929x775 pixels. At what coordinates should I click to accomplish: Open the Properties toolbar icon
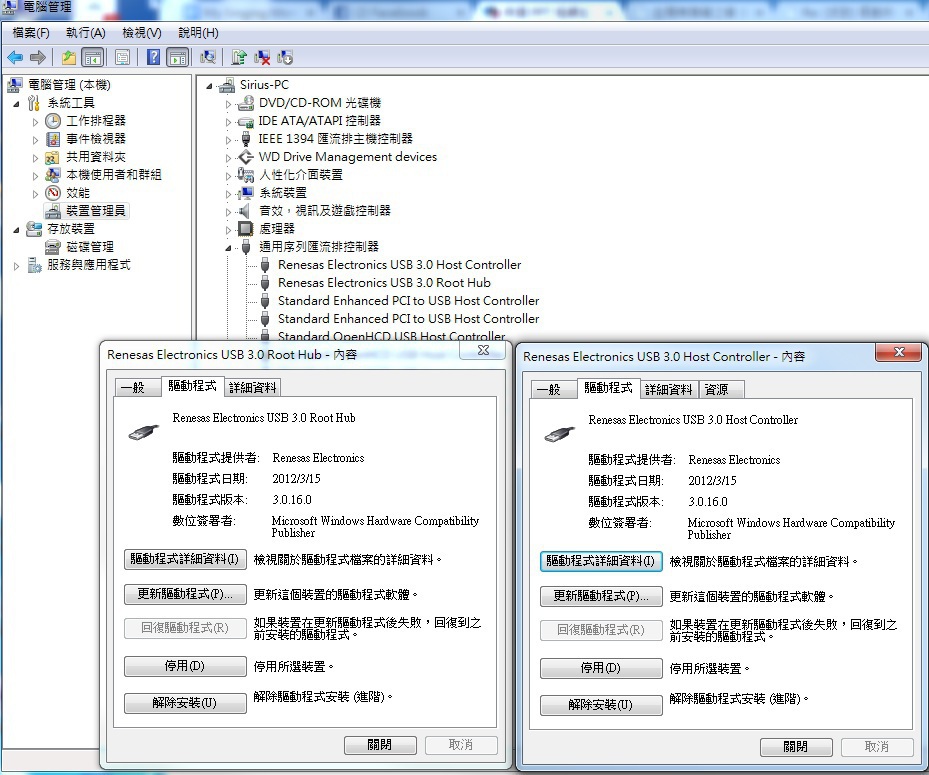click(x=122, y=57)
